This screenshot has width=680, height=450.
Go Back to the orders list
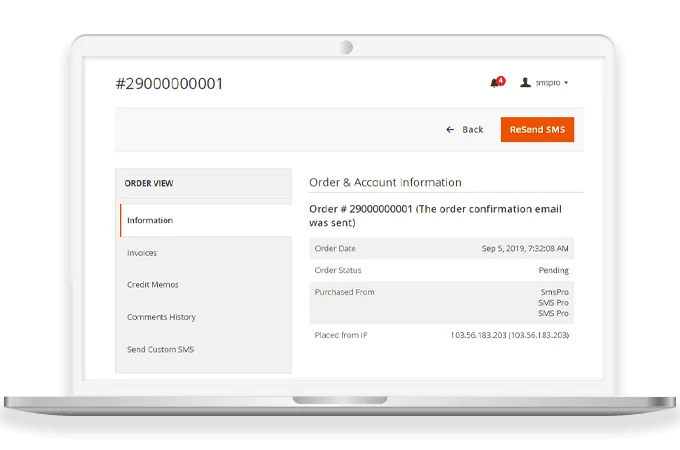(465, 130)
